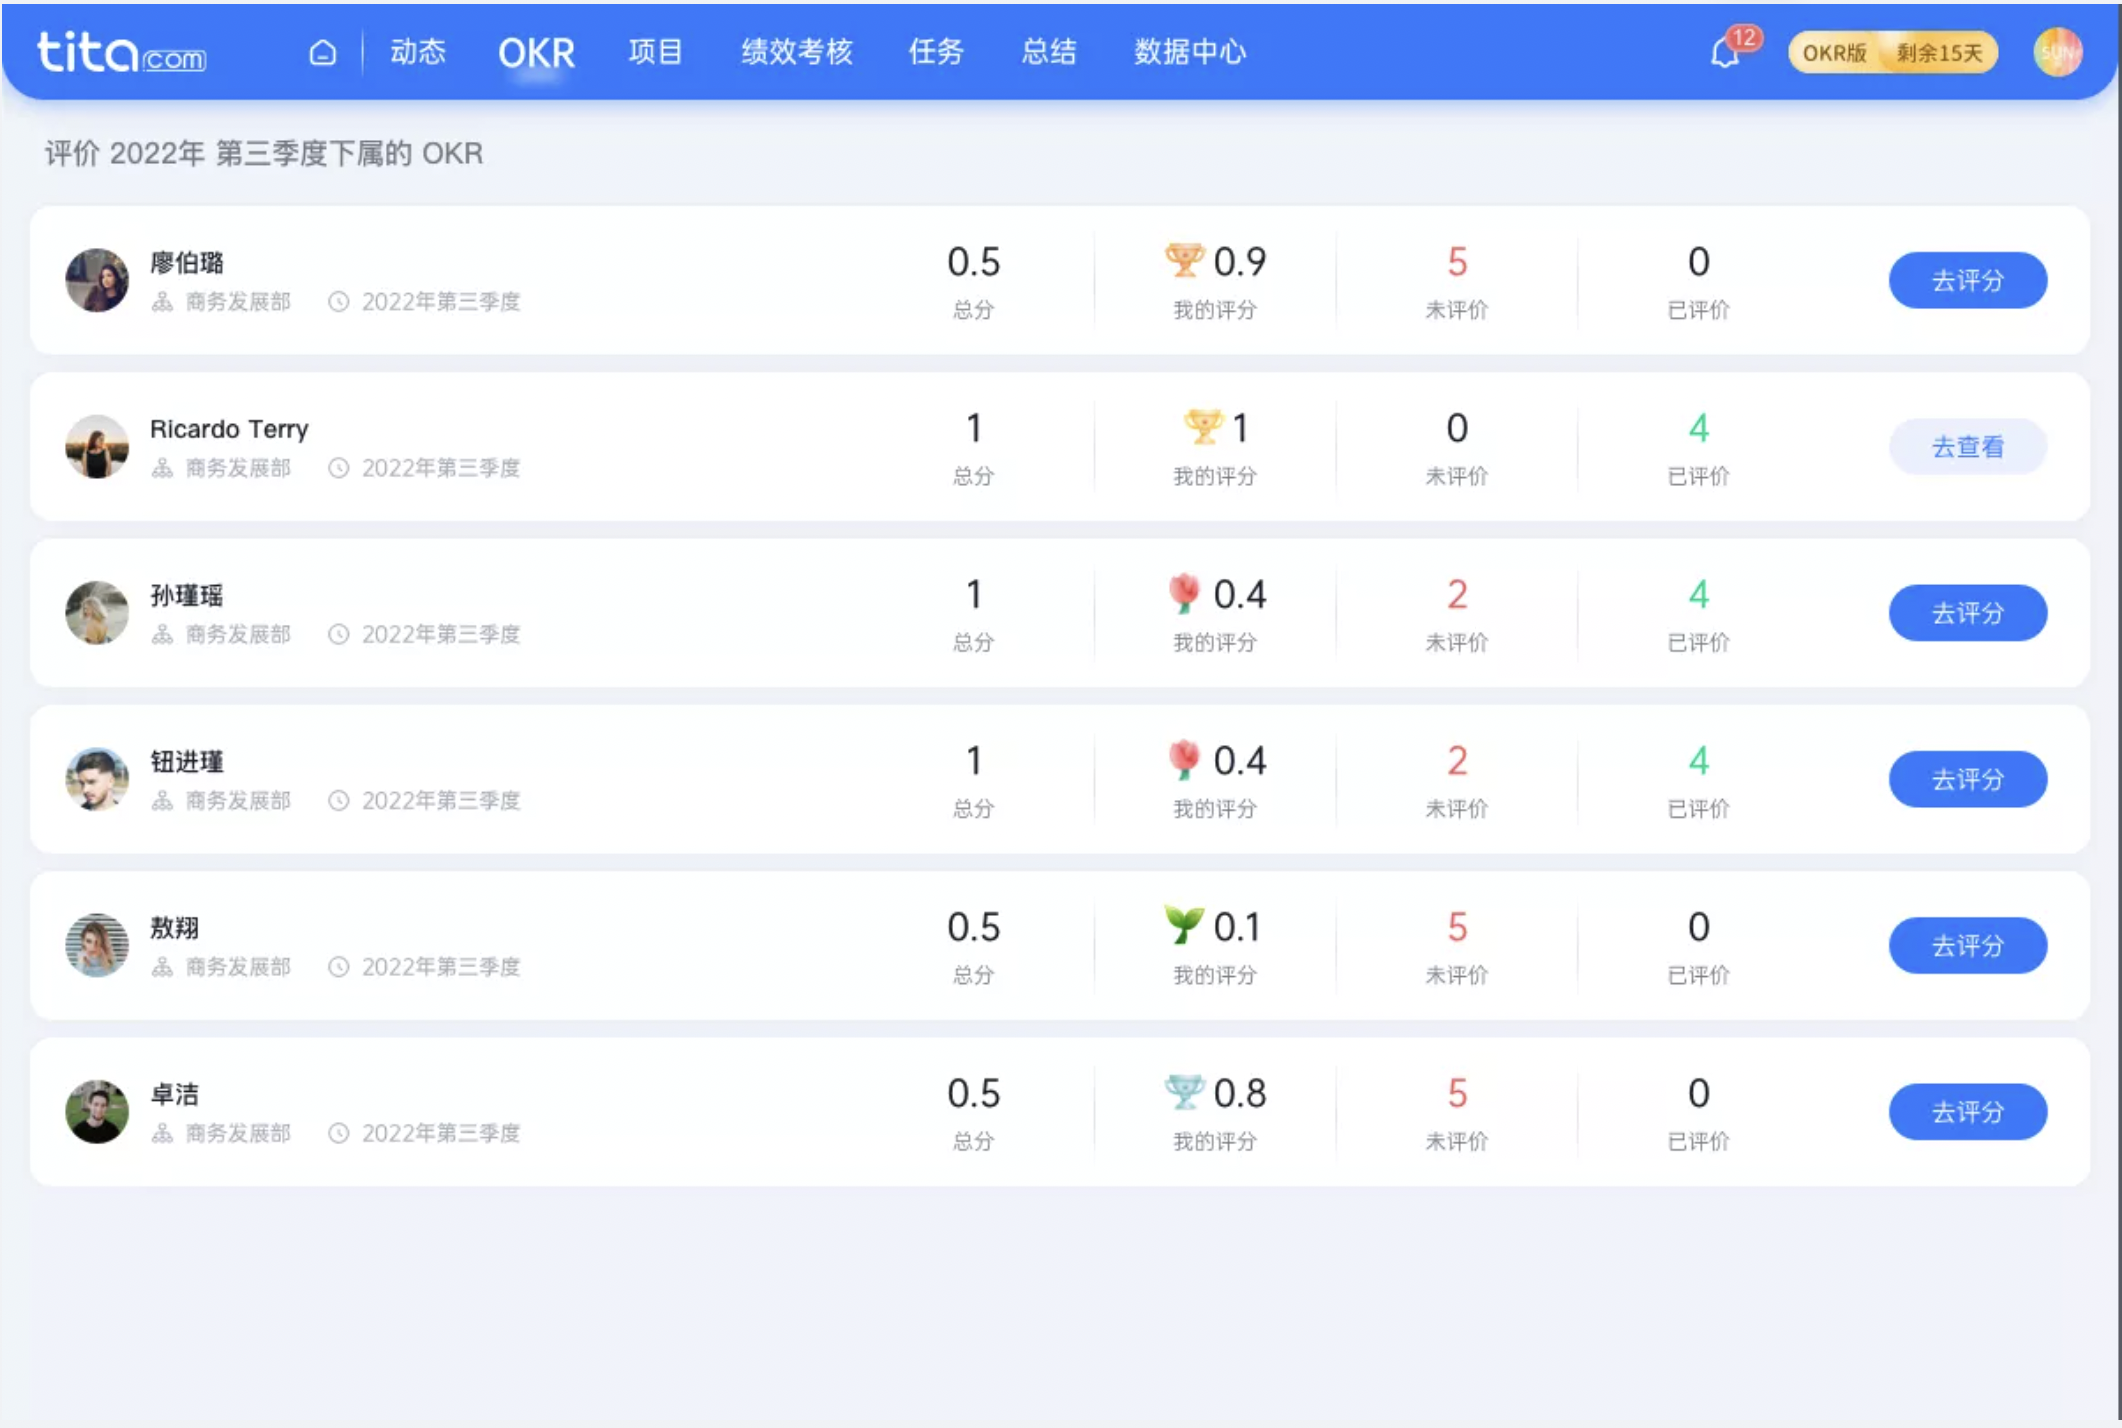Click 去评分 button for 钮进瑾
The height and width of the screenshot is (1428, 2122).
(1967, 778)
